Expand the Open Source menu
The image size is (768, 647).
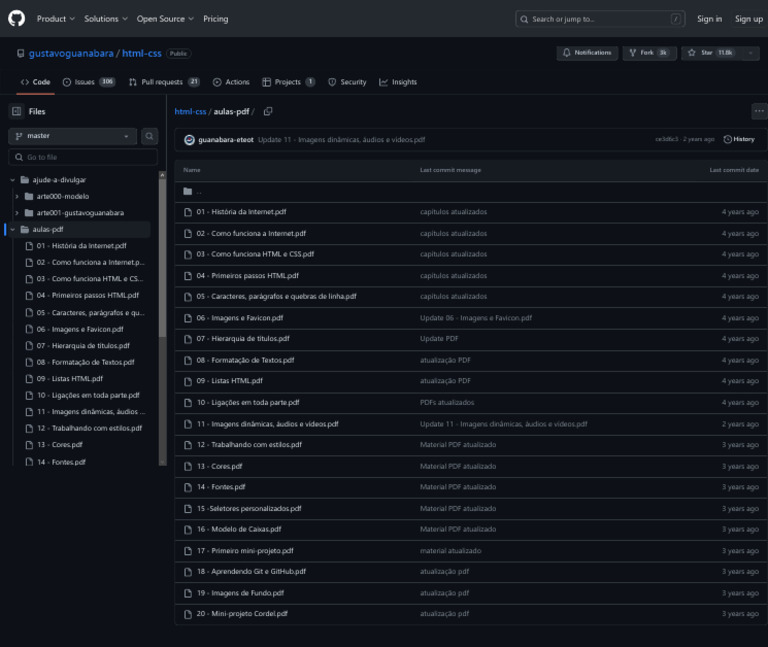pos(165,18)
